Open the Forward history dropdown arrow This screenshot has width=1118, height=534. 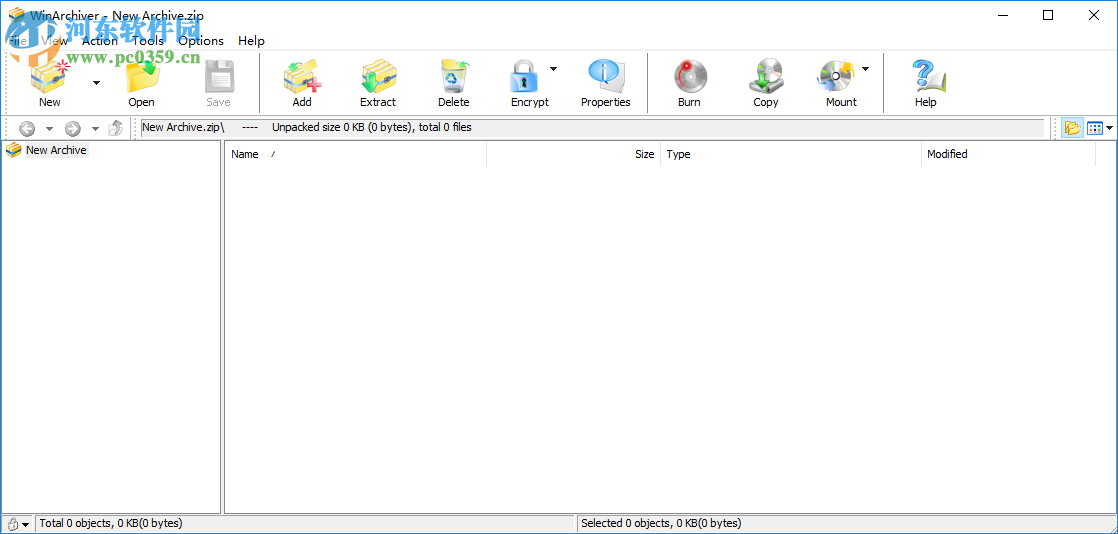(95, 129)
